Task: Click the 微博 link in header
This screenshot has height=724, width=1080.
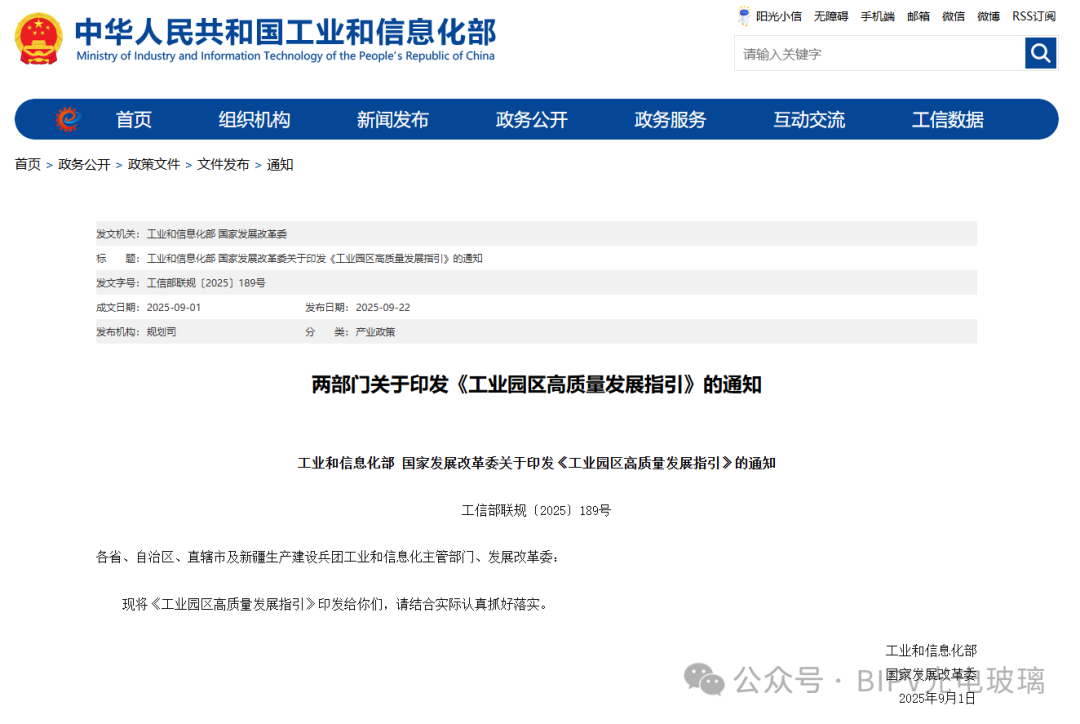Action: tap(988, 17)
